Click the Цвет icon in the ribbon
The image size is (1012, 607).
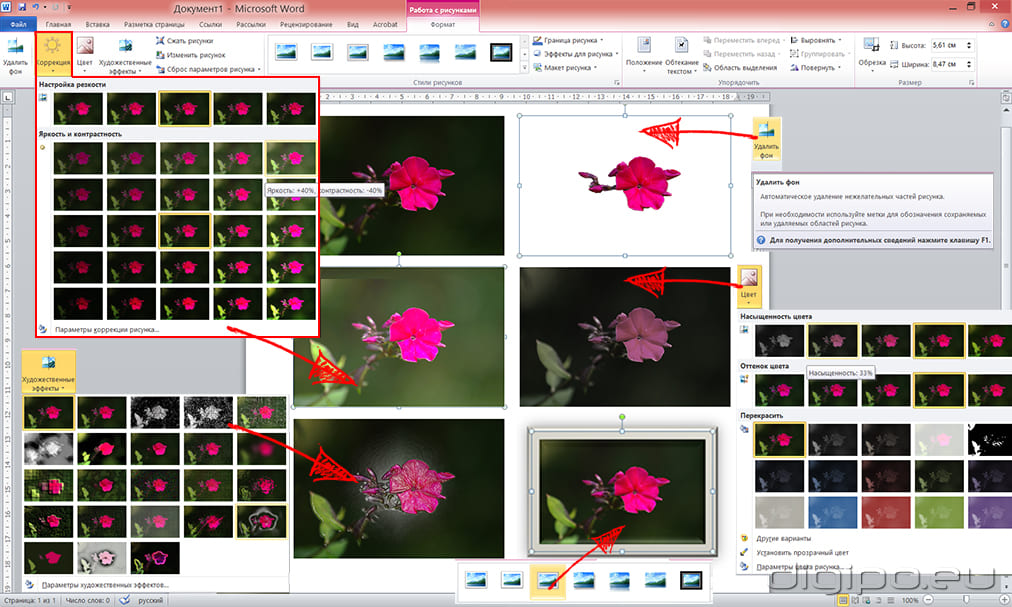click(85, 55)
